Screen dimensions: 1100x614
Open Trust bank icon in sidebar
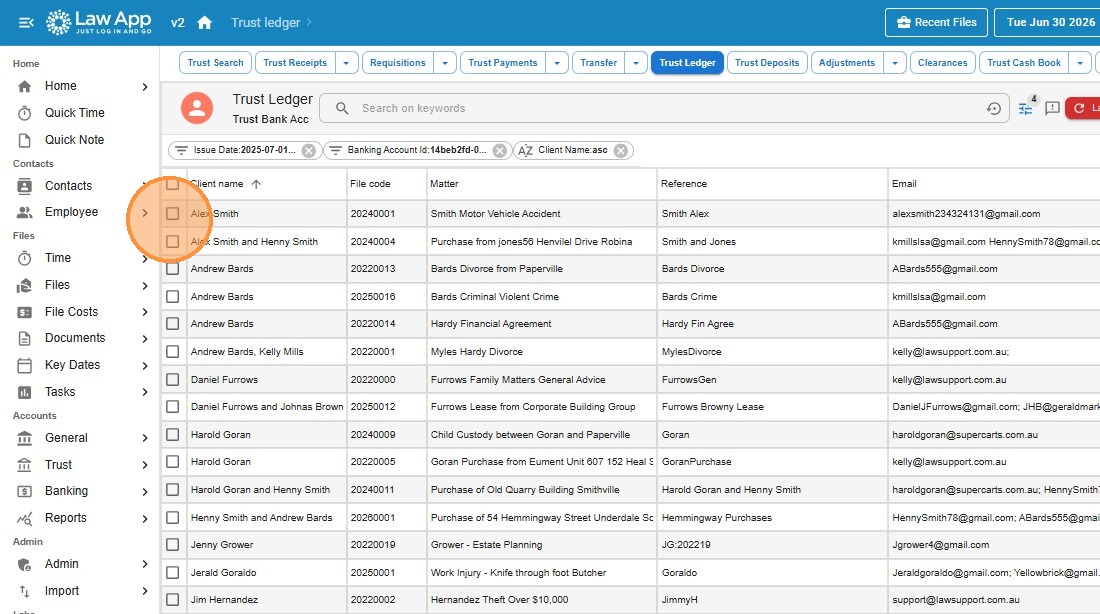coord(25,465)
